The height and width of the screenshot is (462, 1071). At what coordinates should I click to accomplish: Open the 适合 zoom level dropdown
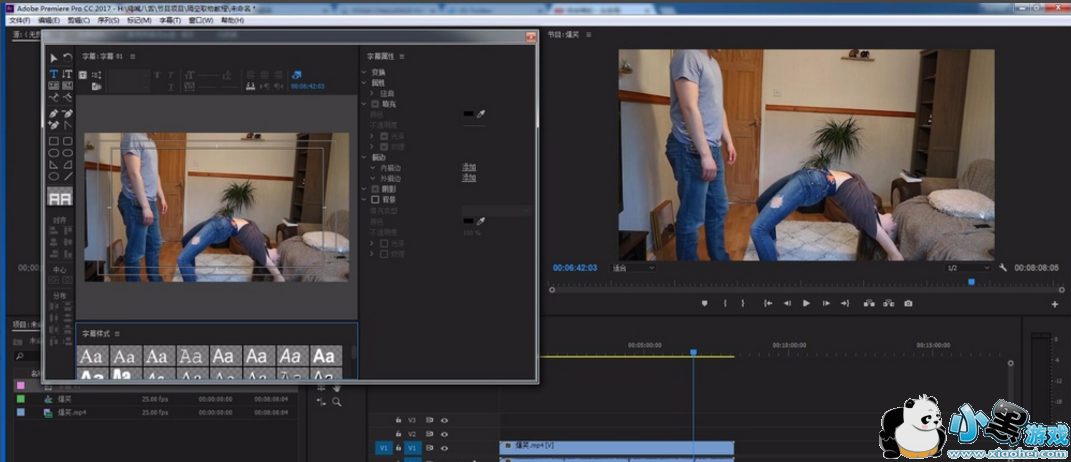(636, 268)
